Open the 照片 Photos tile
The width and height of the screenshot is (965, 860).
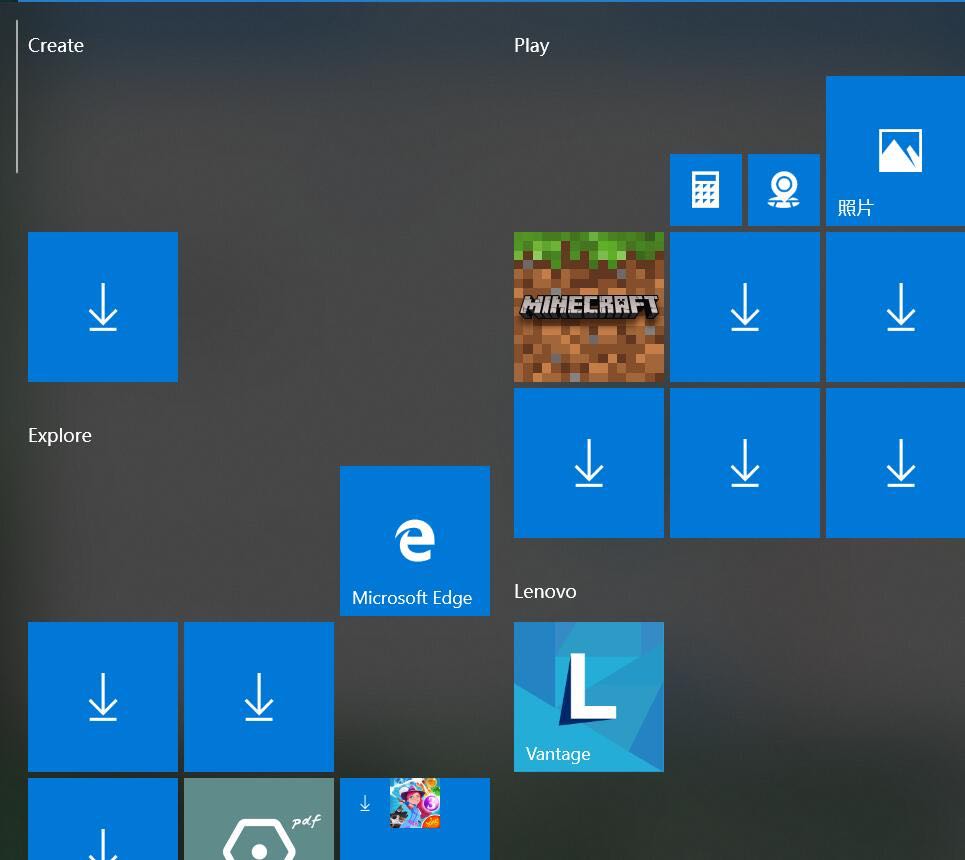895,151
